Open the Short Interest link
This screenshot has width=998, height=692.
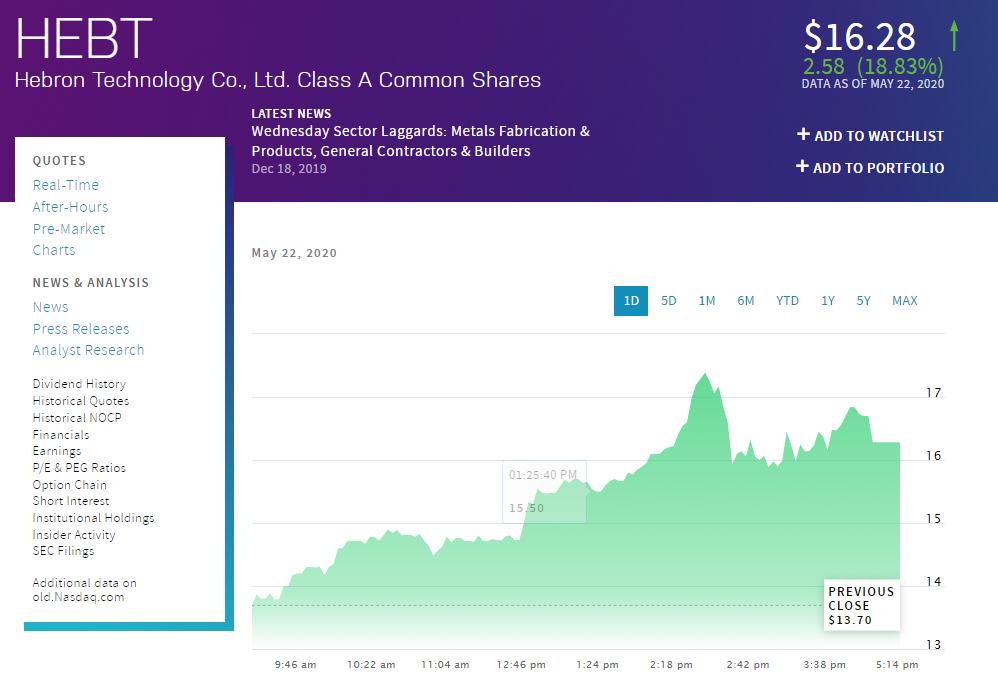[71, 502]
